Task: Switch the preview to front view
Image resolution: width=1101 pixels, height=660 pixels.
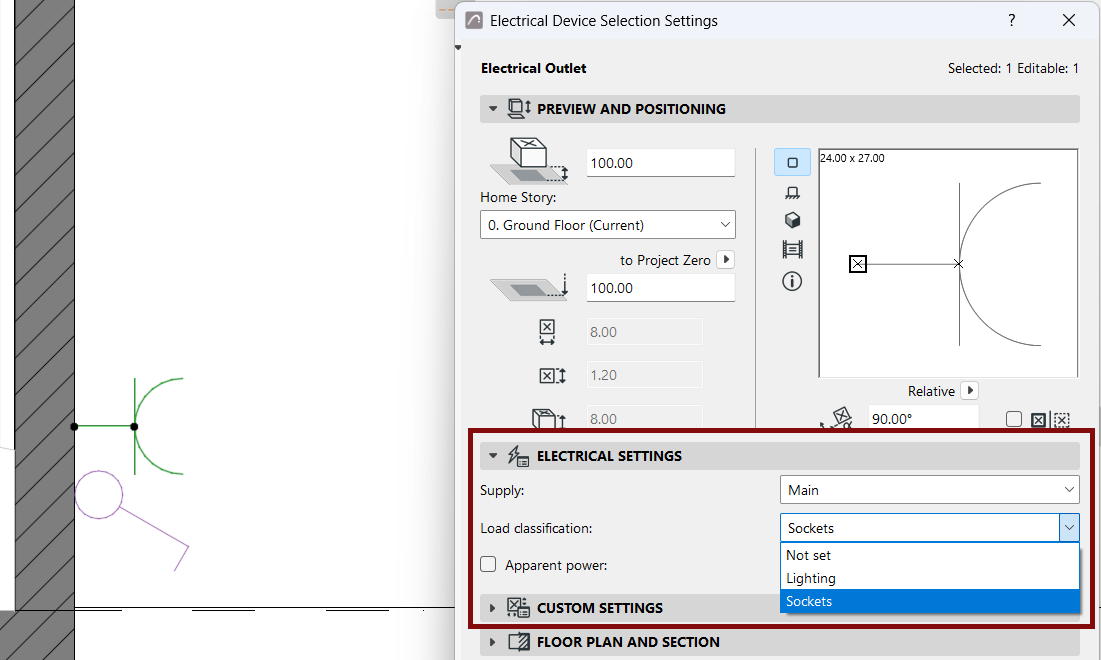Action: click(x=792, y=192)
